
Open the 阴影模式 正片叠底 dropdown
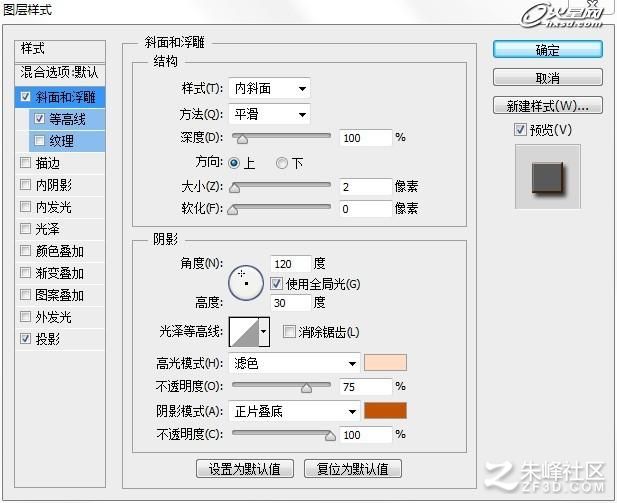pyautogui.click(x=294, y=411)
